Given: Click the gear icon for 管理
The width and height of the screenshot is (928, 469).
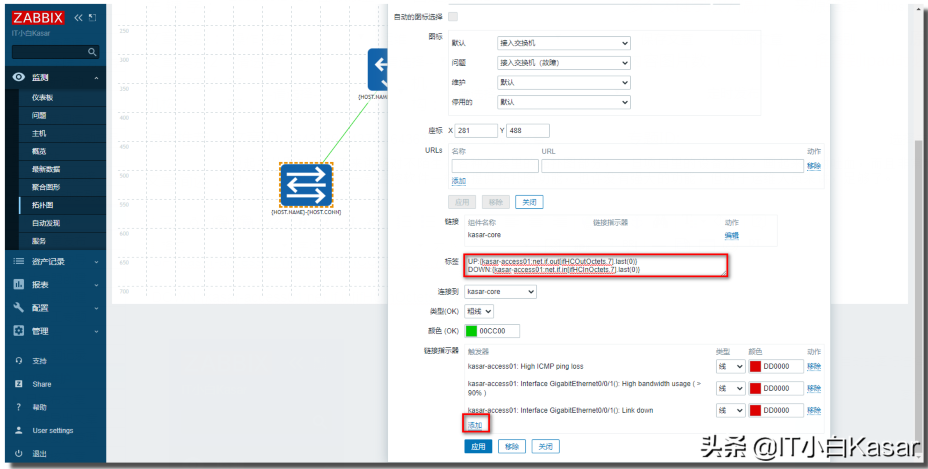Looking at the screenshot, I should click(19, 331).
